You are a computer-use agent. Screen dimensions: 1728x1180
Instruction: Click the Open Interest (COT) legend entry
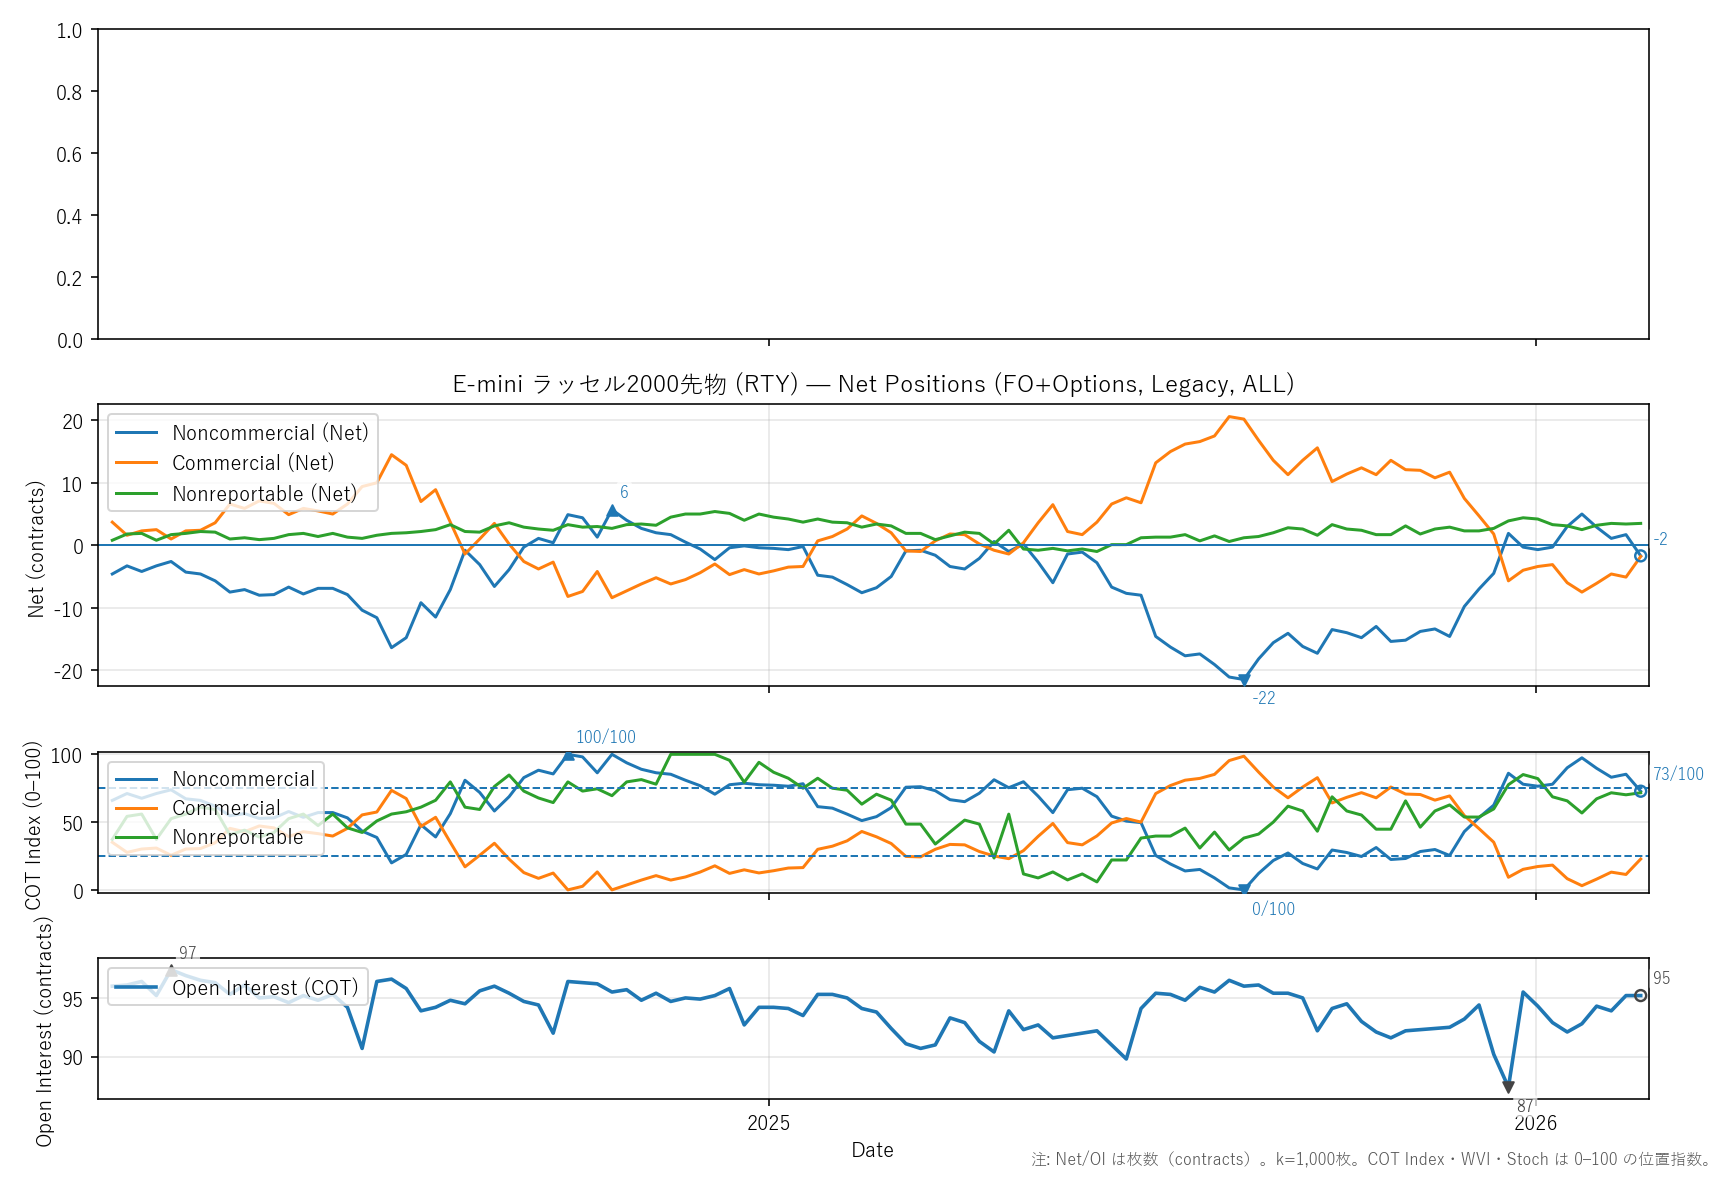click(x=265, y=988)
